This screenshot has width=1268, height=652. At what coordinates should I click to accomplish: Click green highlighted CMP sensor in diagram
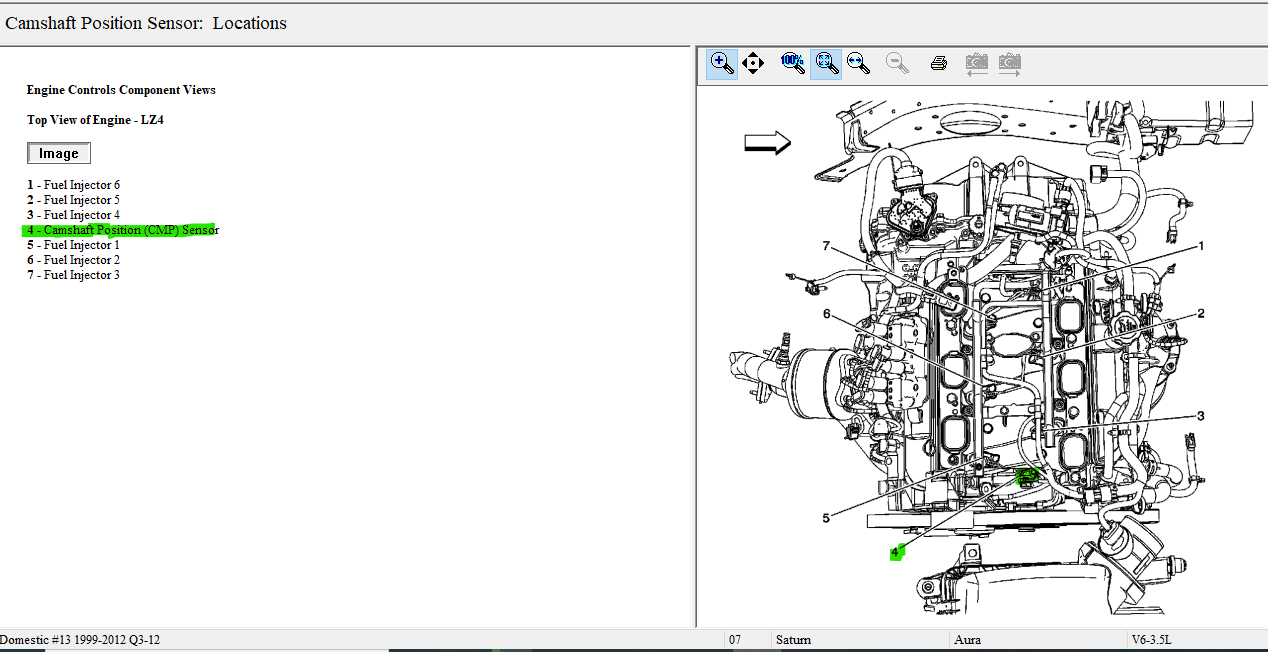(1027, 476)
